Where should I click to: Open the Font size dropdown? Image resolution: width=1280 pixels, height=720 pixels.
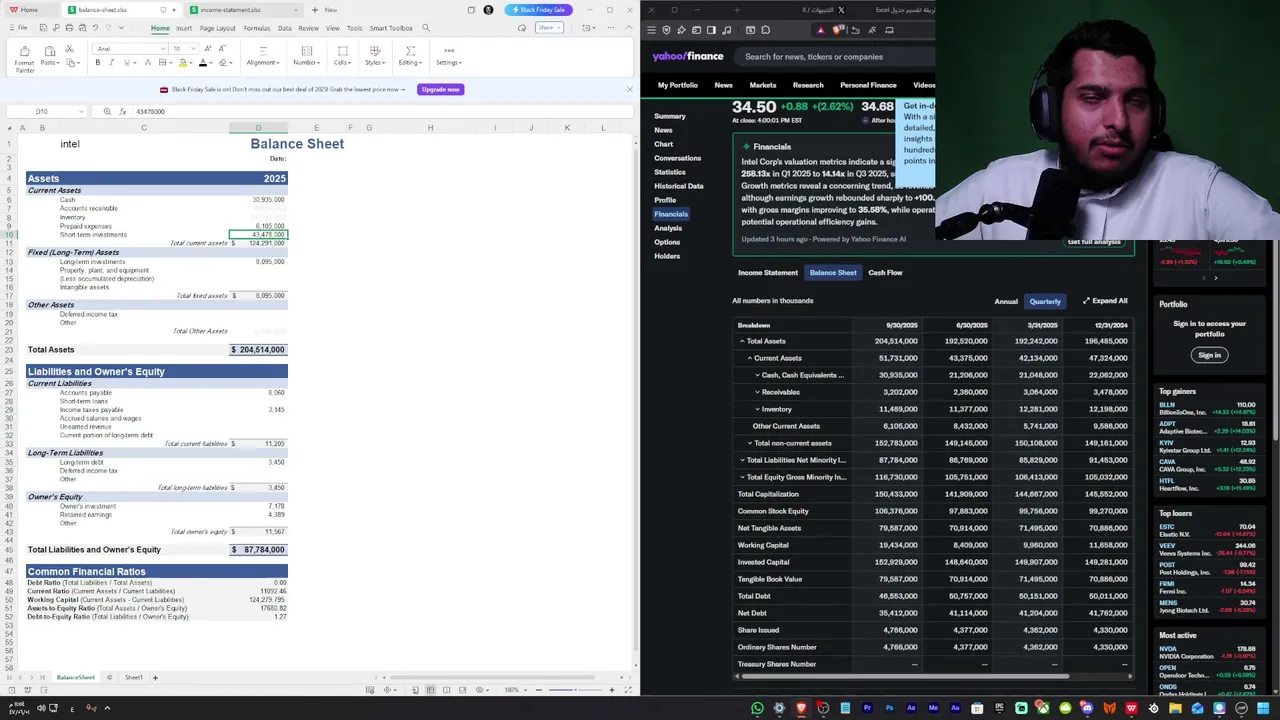183,48
